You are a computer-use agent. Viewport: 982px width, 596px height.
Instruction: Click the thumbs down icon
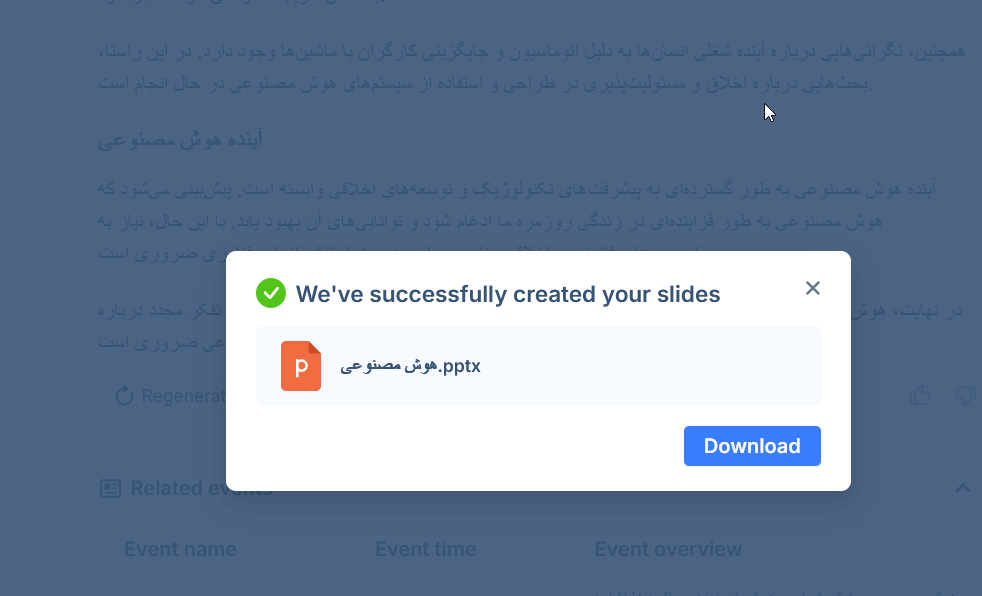[965, 396]
